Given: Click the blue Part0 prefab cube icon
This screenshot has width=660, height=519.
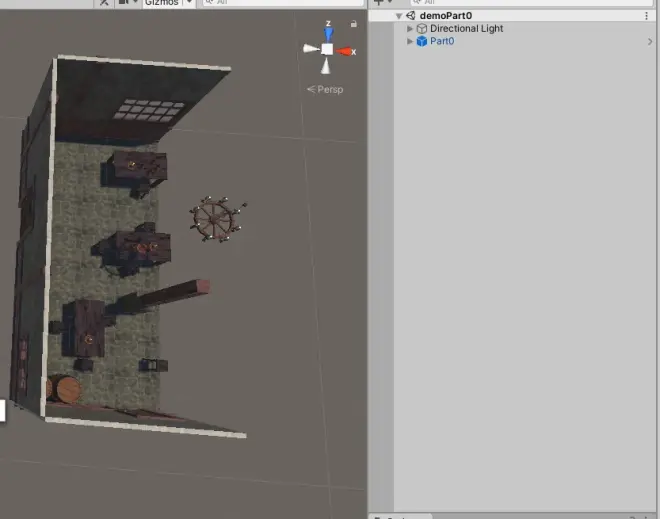Looking at the screenshot, I should pos(421,41).
